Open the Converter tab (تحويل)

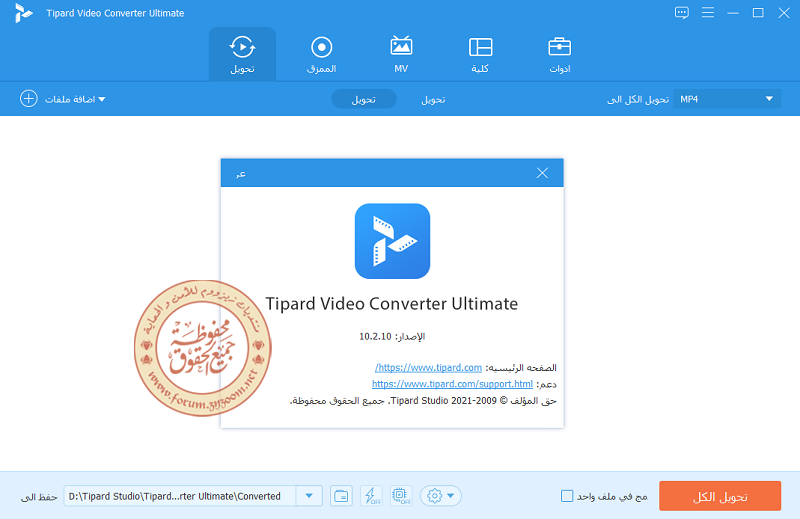pyautogui.click(x=242, y=54)
